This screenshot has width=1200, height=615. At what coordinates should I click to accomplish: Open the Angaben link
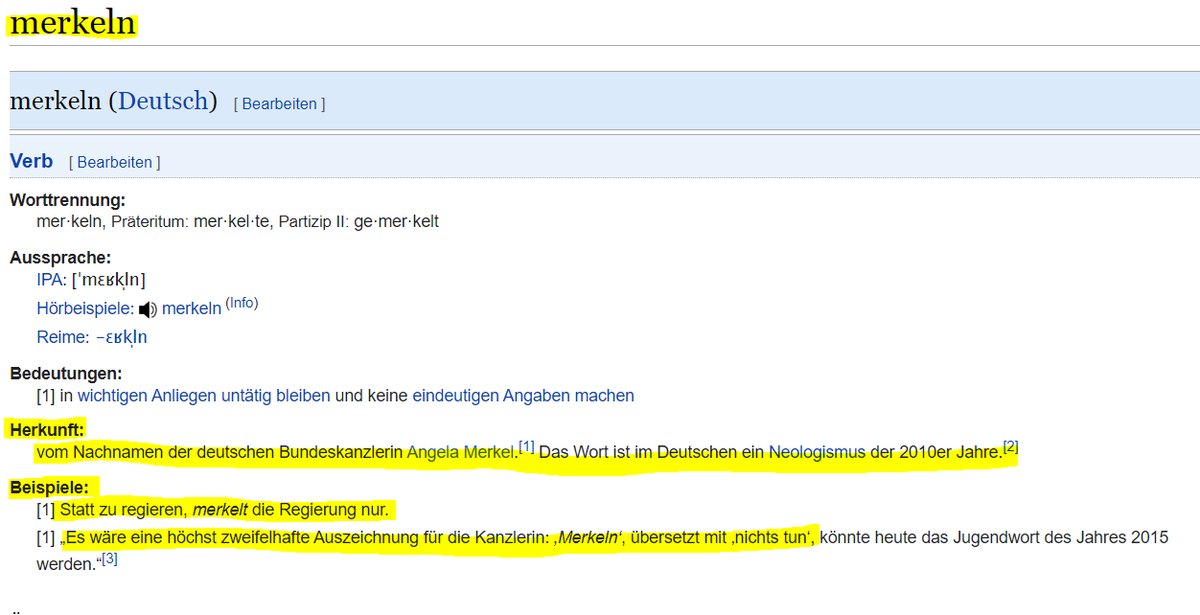tap(536, 395)
